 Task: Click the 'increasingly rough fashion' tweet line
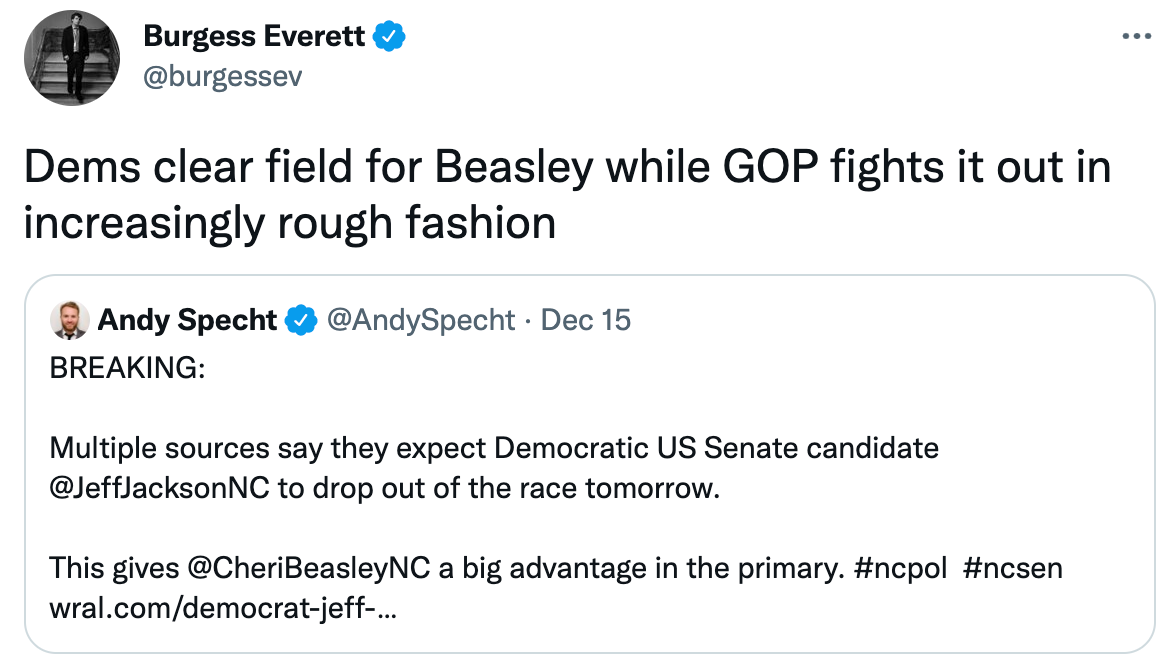(290, 223)
